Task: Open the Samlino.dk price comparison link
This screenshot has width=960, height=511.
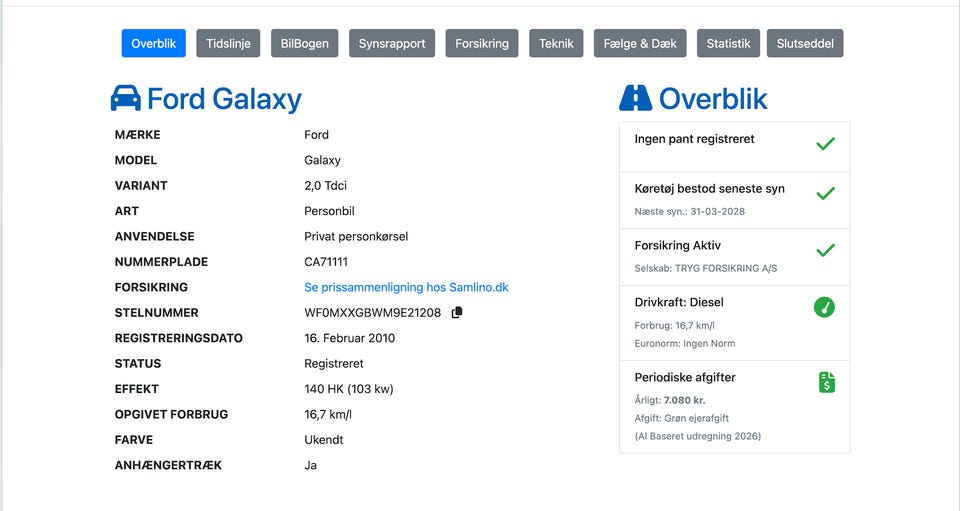Action: click(x=407, y=287)
